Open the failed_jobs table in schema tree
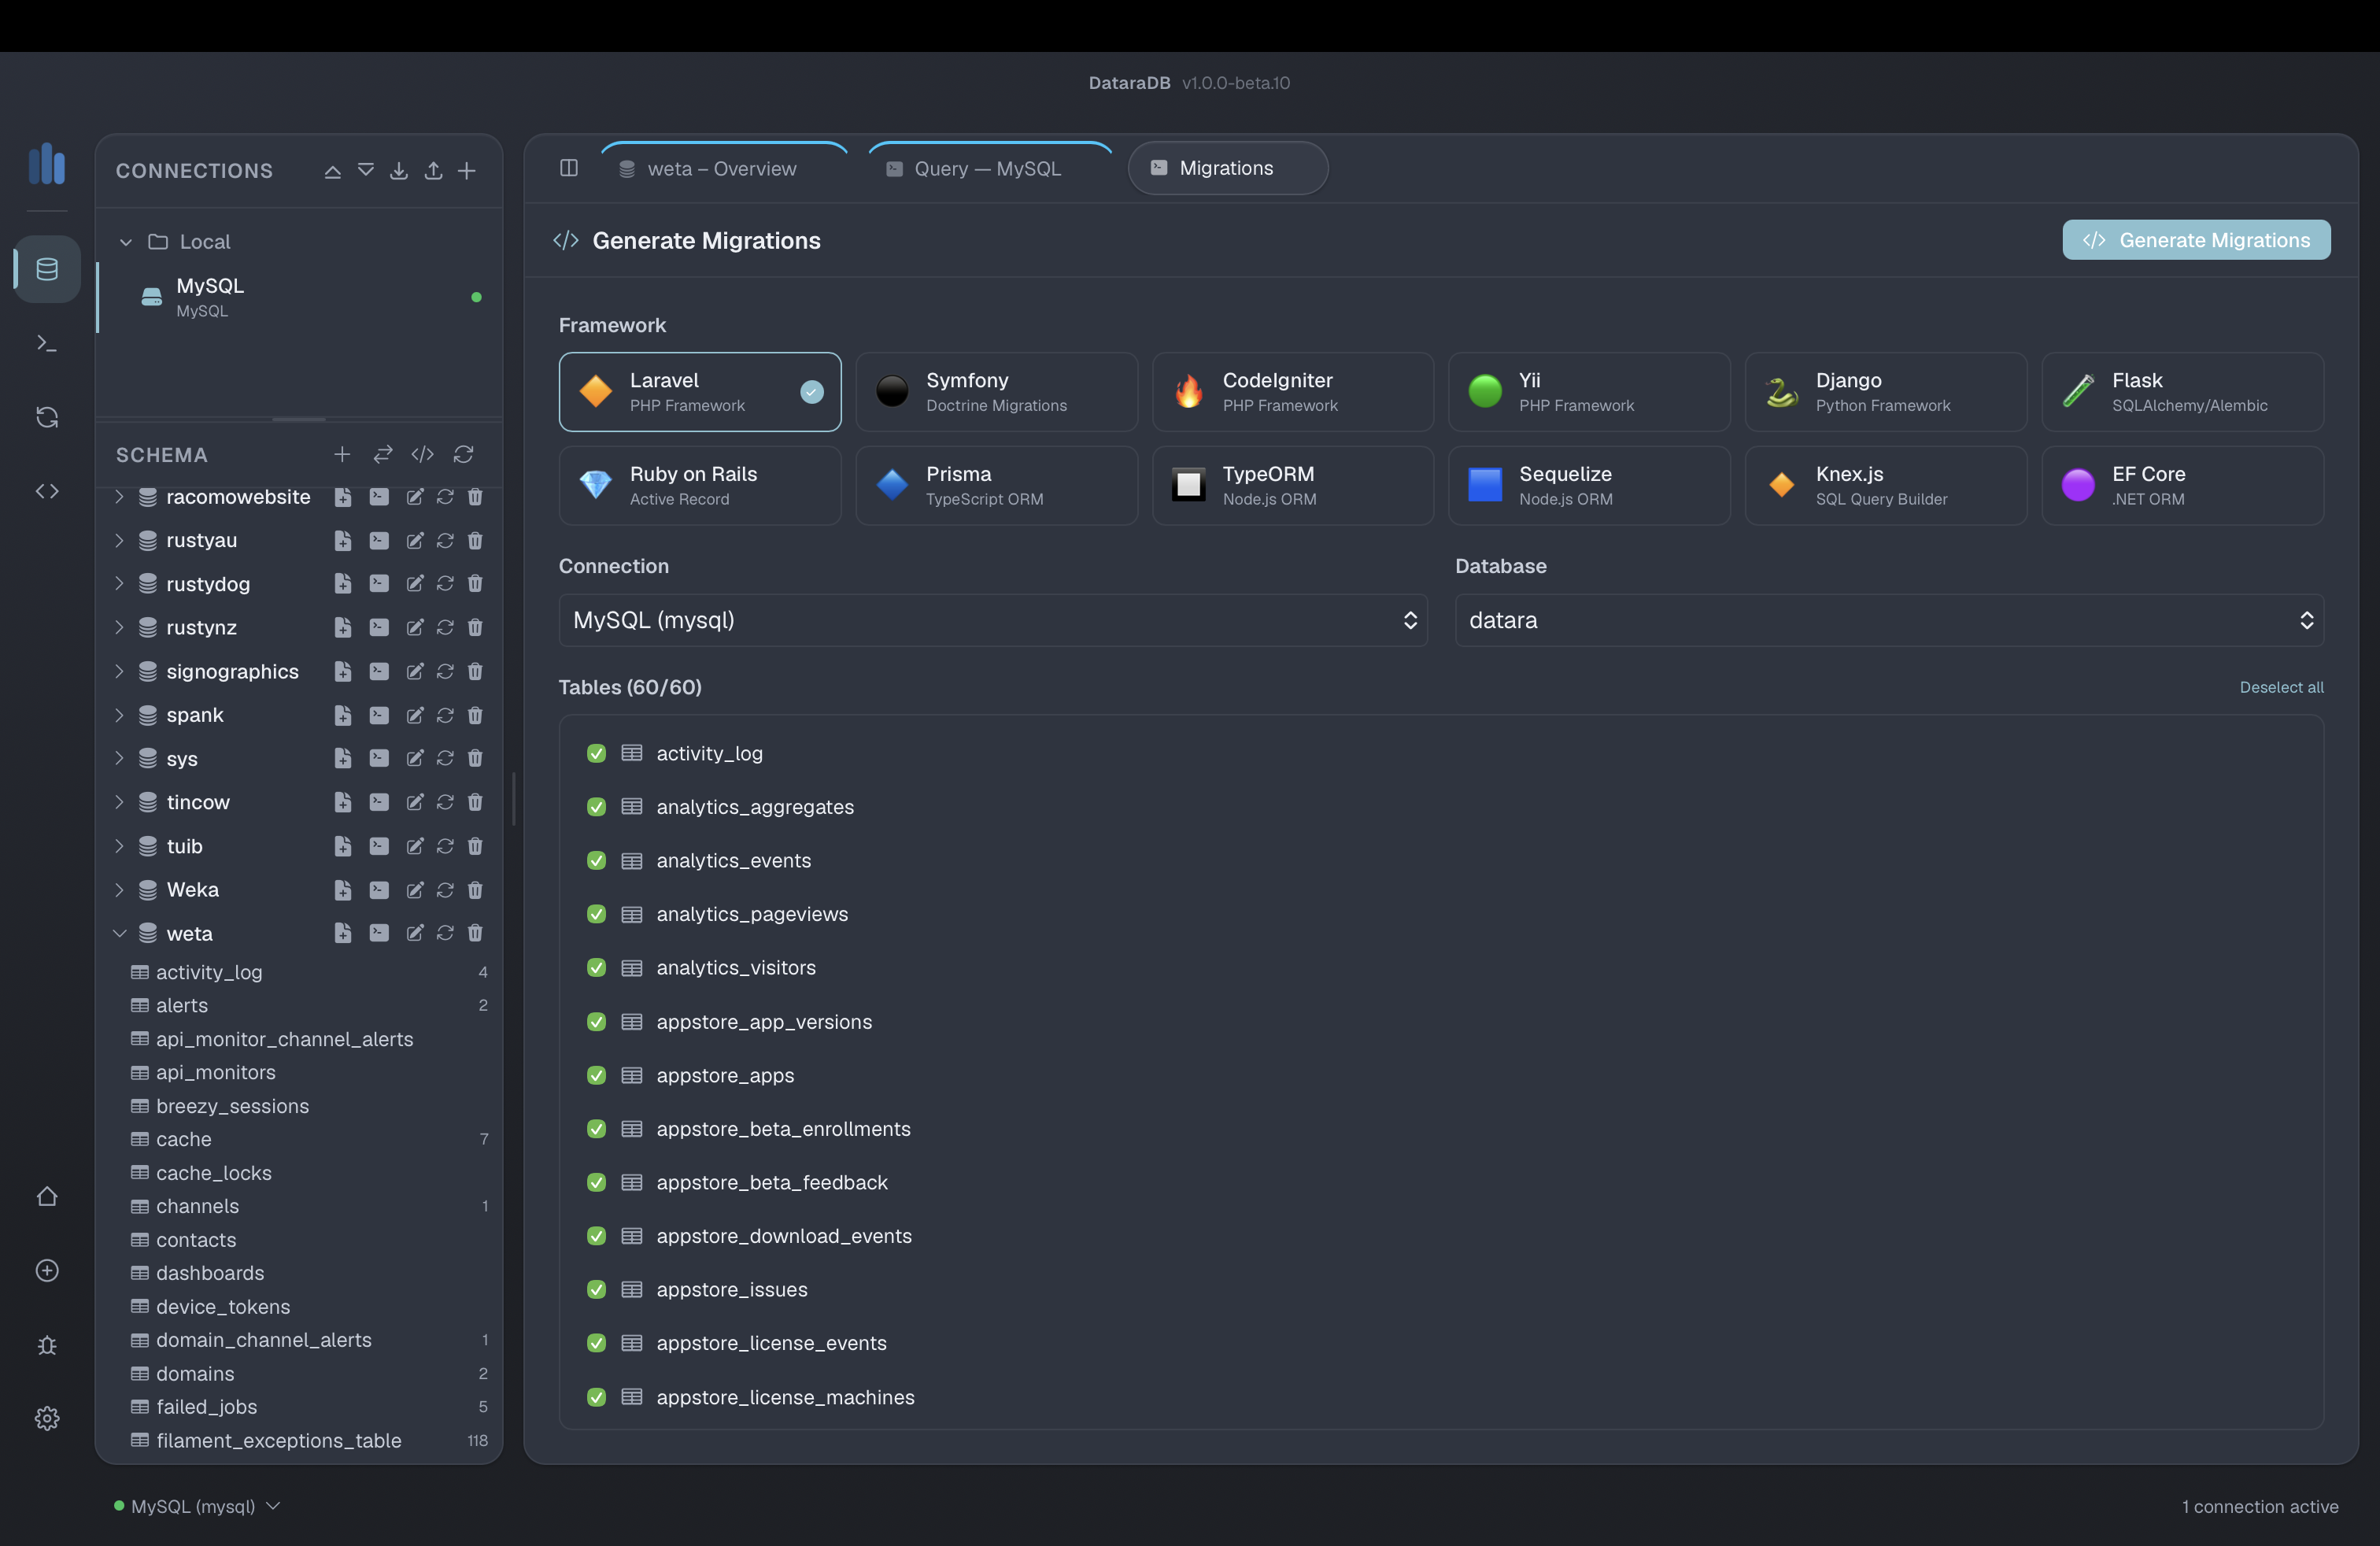Image resolution: width=2380 pixels, height=1546 pixels. pos(206,1407)
